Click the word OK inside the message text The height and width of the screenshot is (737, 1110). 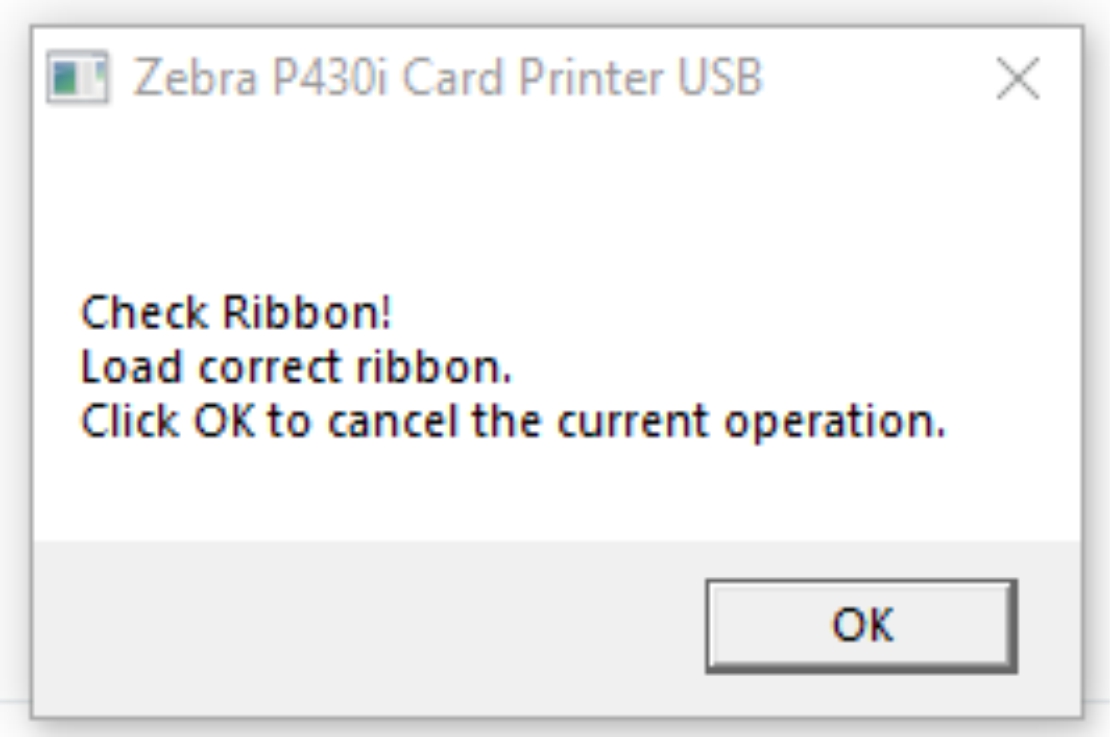(224, 421)
